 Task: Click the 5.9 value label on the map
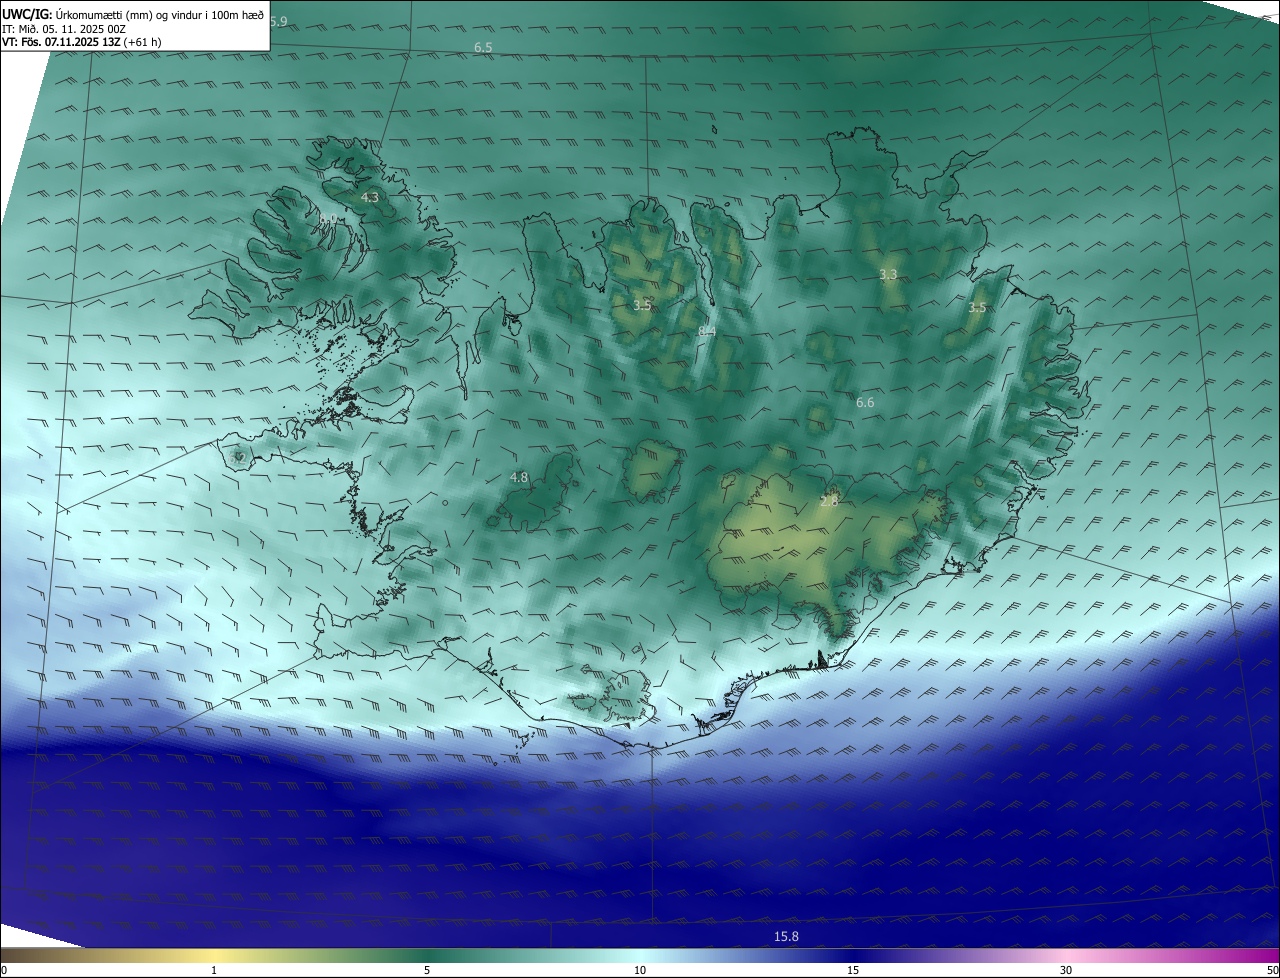click(278, 21)
